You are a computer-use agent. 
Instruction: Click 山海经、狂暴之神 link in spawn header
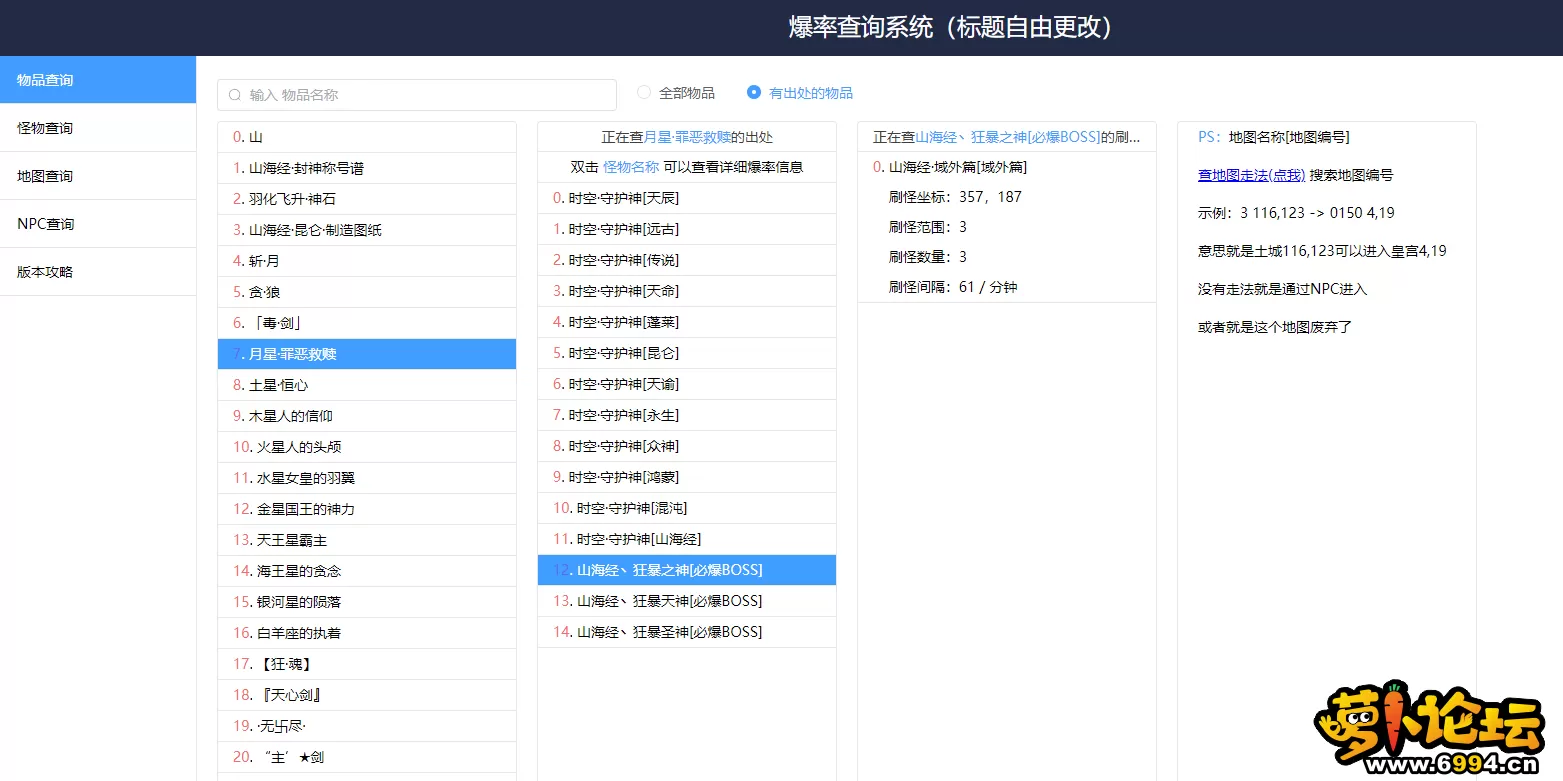pos(1008,137)
